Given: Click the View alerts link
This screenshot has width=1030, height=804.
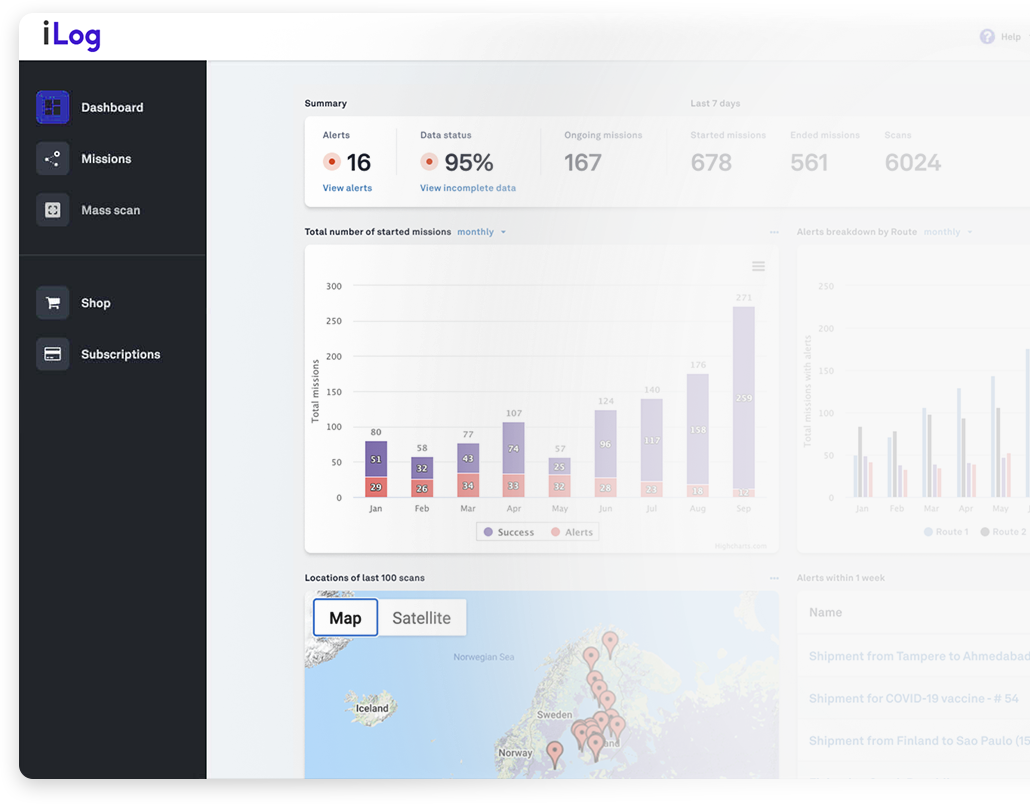Looking at the screenshot, I should point(347,188).
